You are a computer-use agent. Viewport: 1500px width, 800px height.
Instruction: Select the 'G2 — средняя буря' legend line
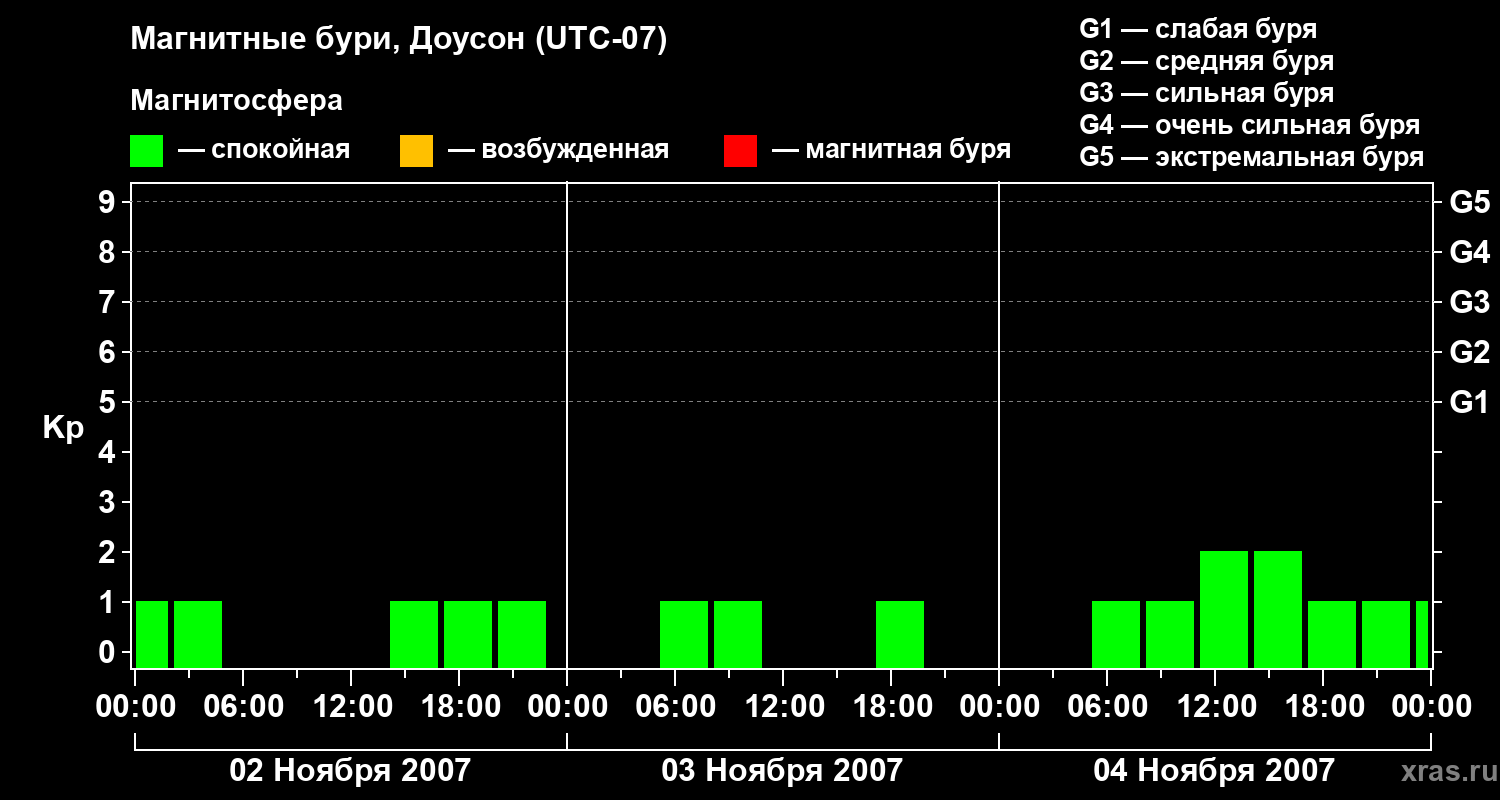tap(1206, 61)
